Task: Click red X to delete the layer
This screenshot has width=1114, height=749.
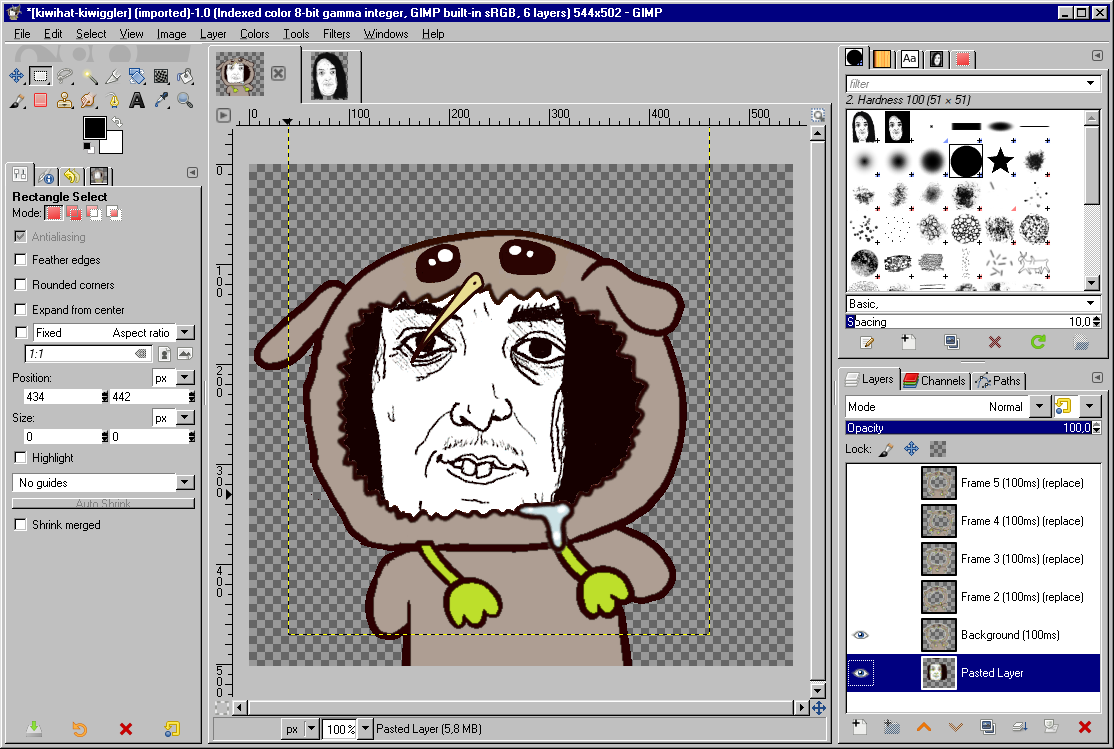Action: coord(1084,727)
